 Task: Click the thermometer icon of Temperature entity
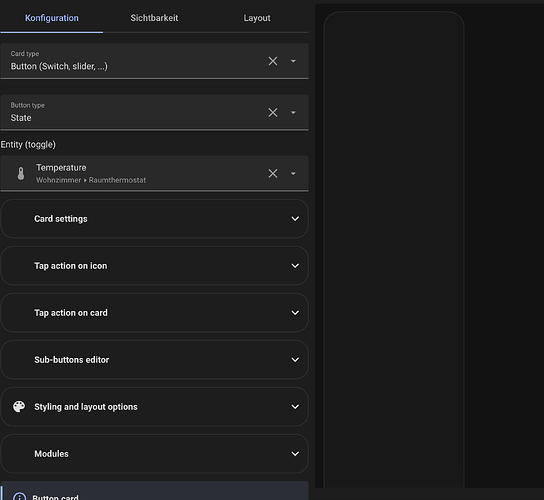coord(21,173)
